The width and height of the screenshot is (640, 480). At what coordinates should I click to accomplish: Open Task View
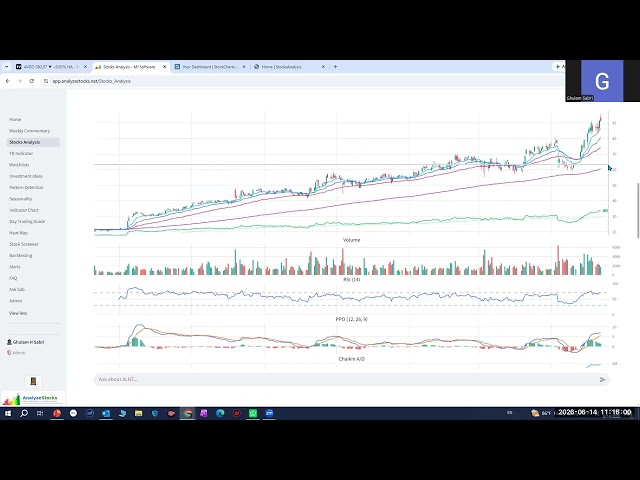click(x=40, y=413)
